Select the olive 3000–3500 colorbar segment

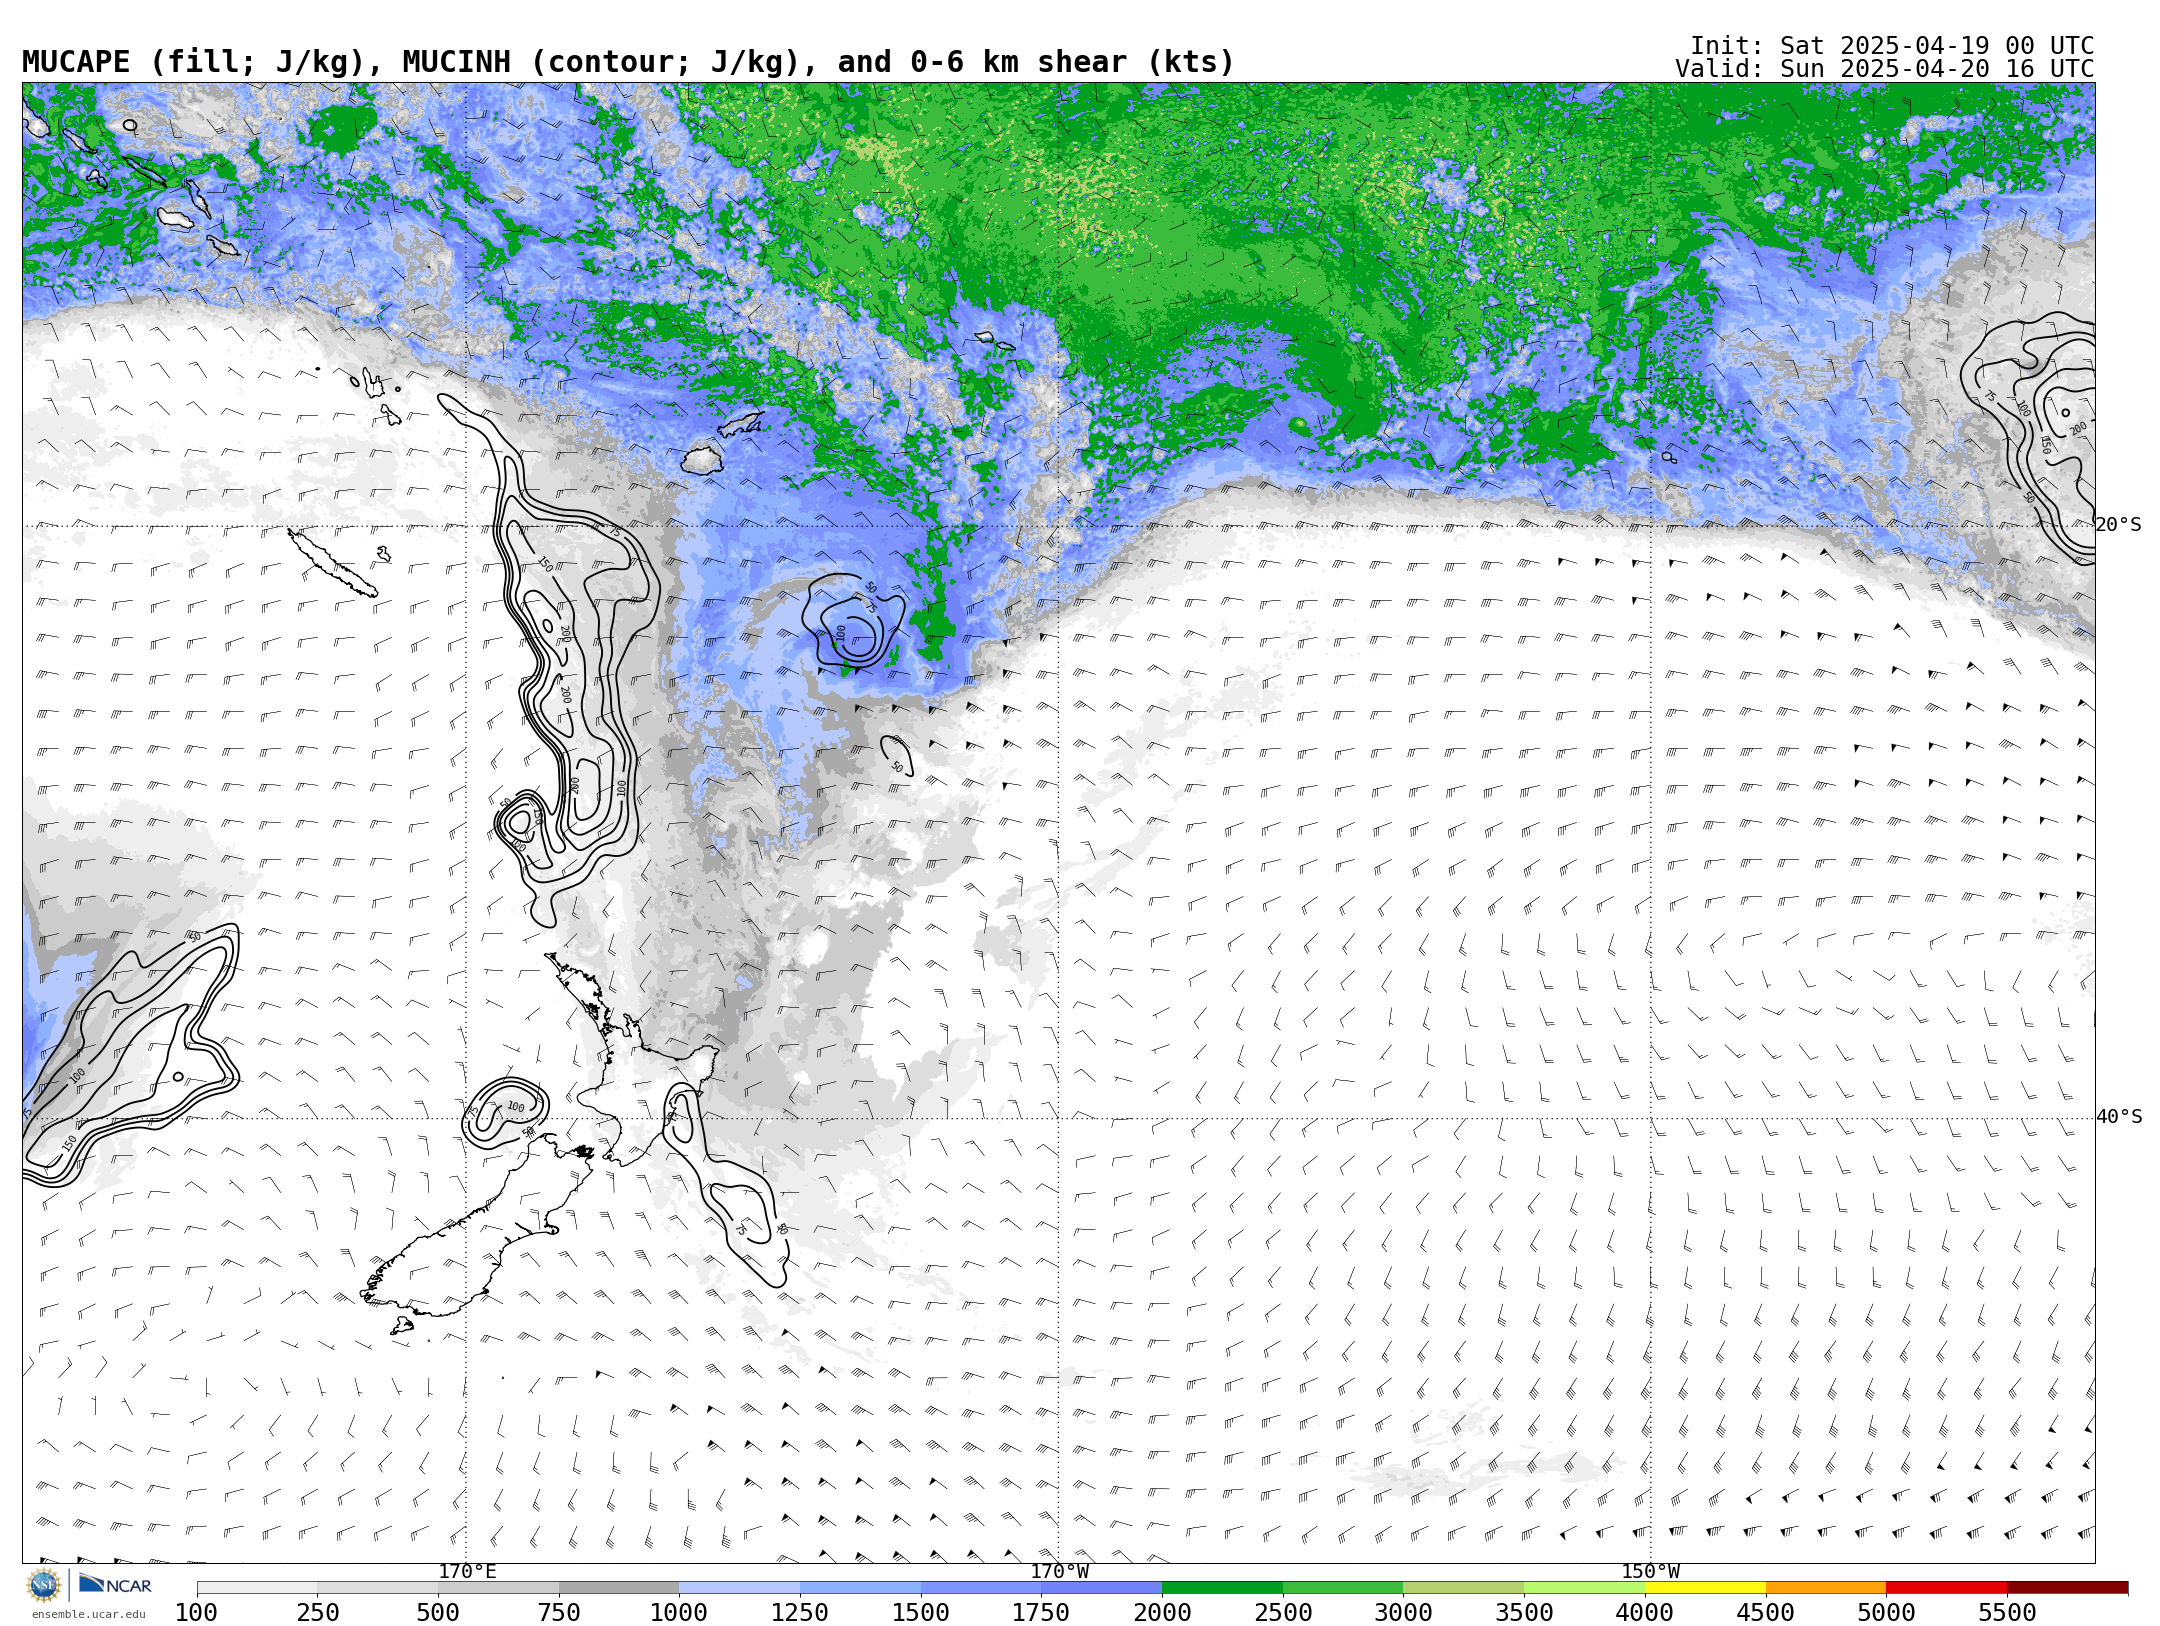(1463, 1588)
